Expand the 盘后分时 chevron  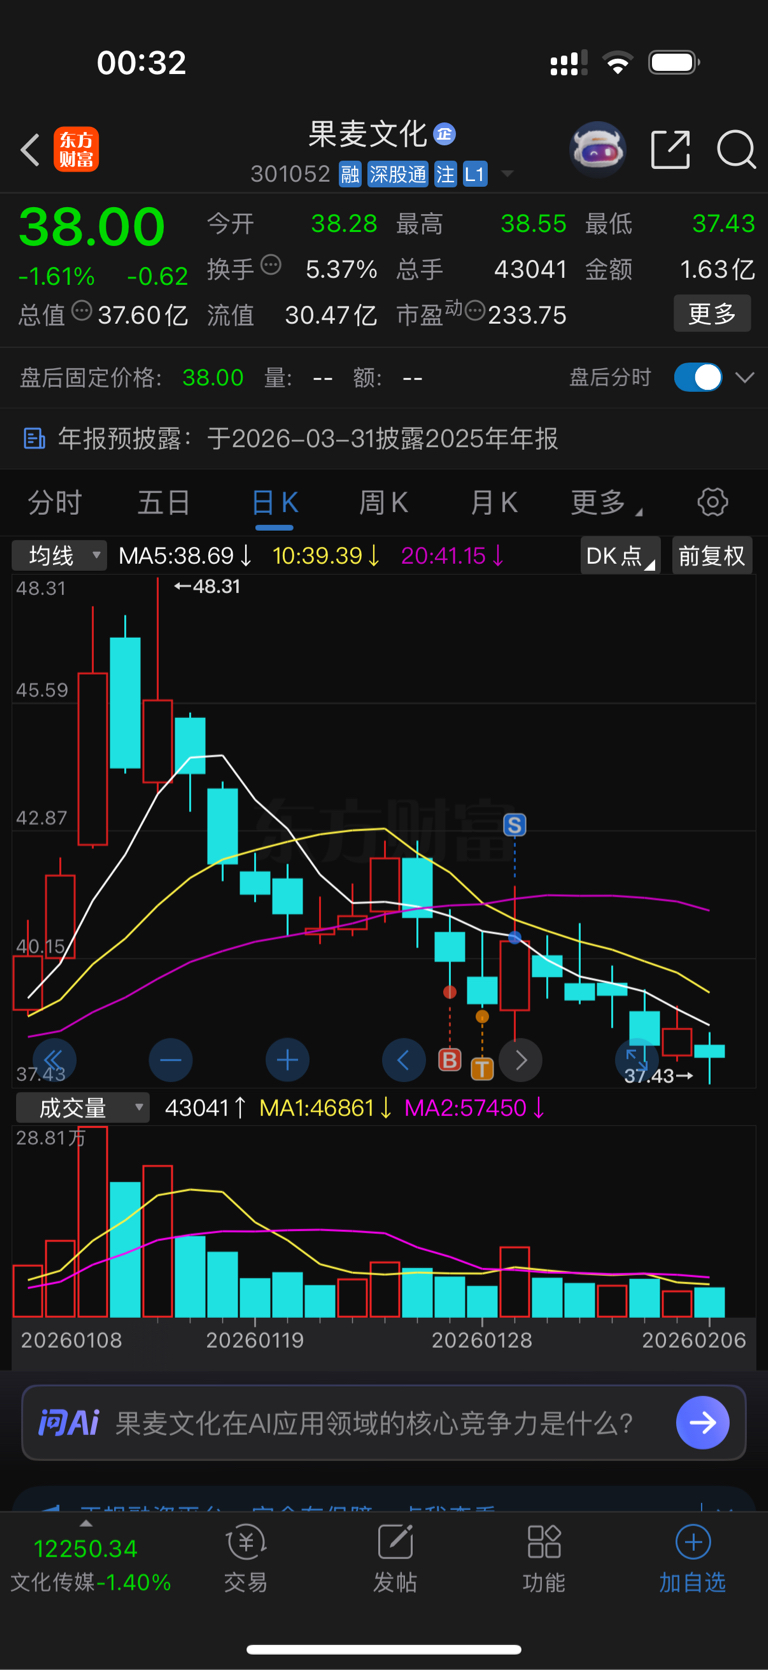745,377
